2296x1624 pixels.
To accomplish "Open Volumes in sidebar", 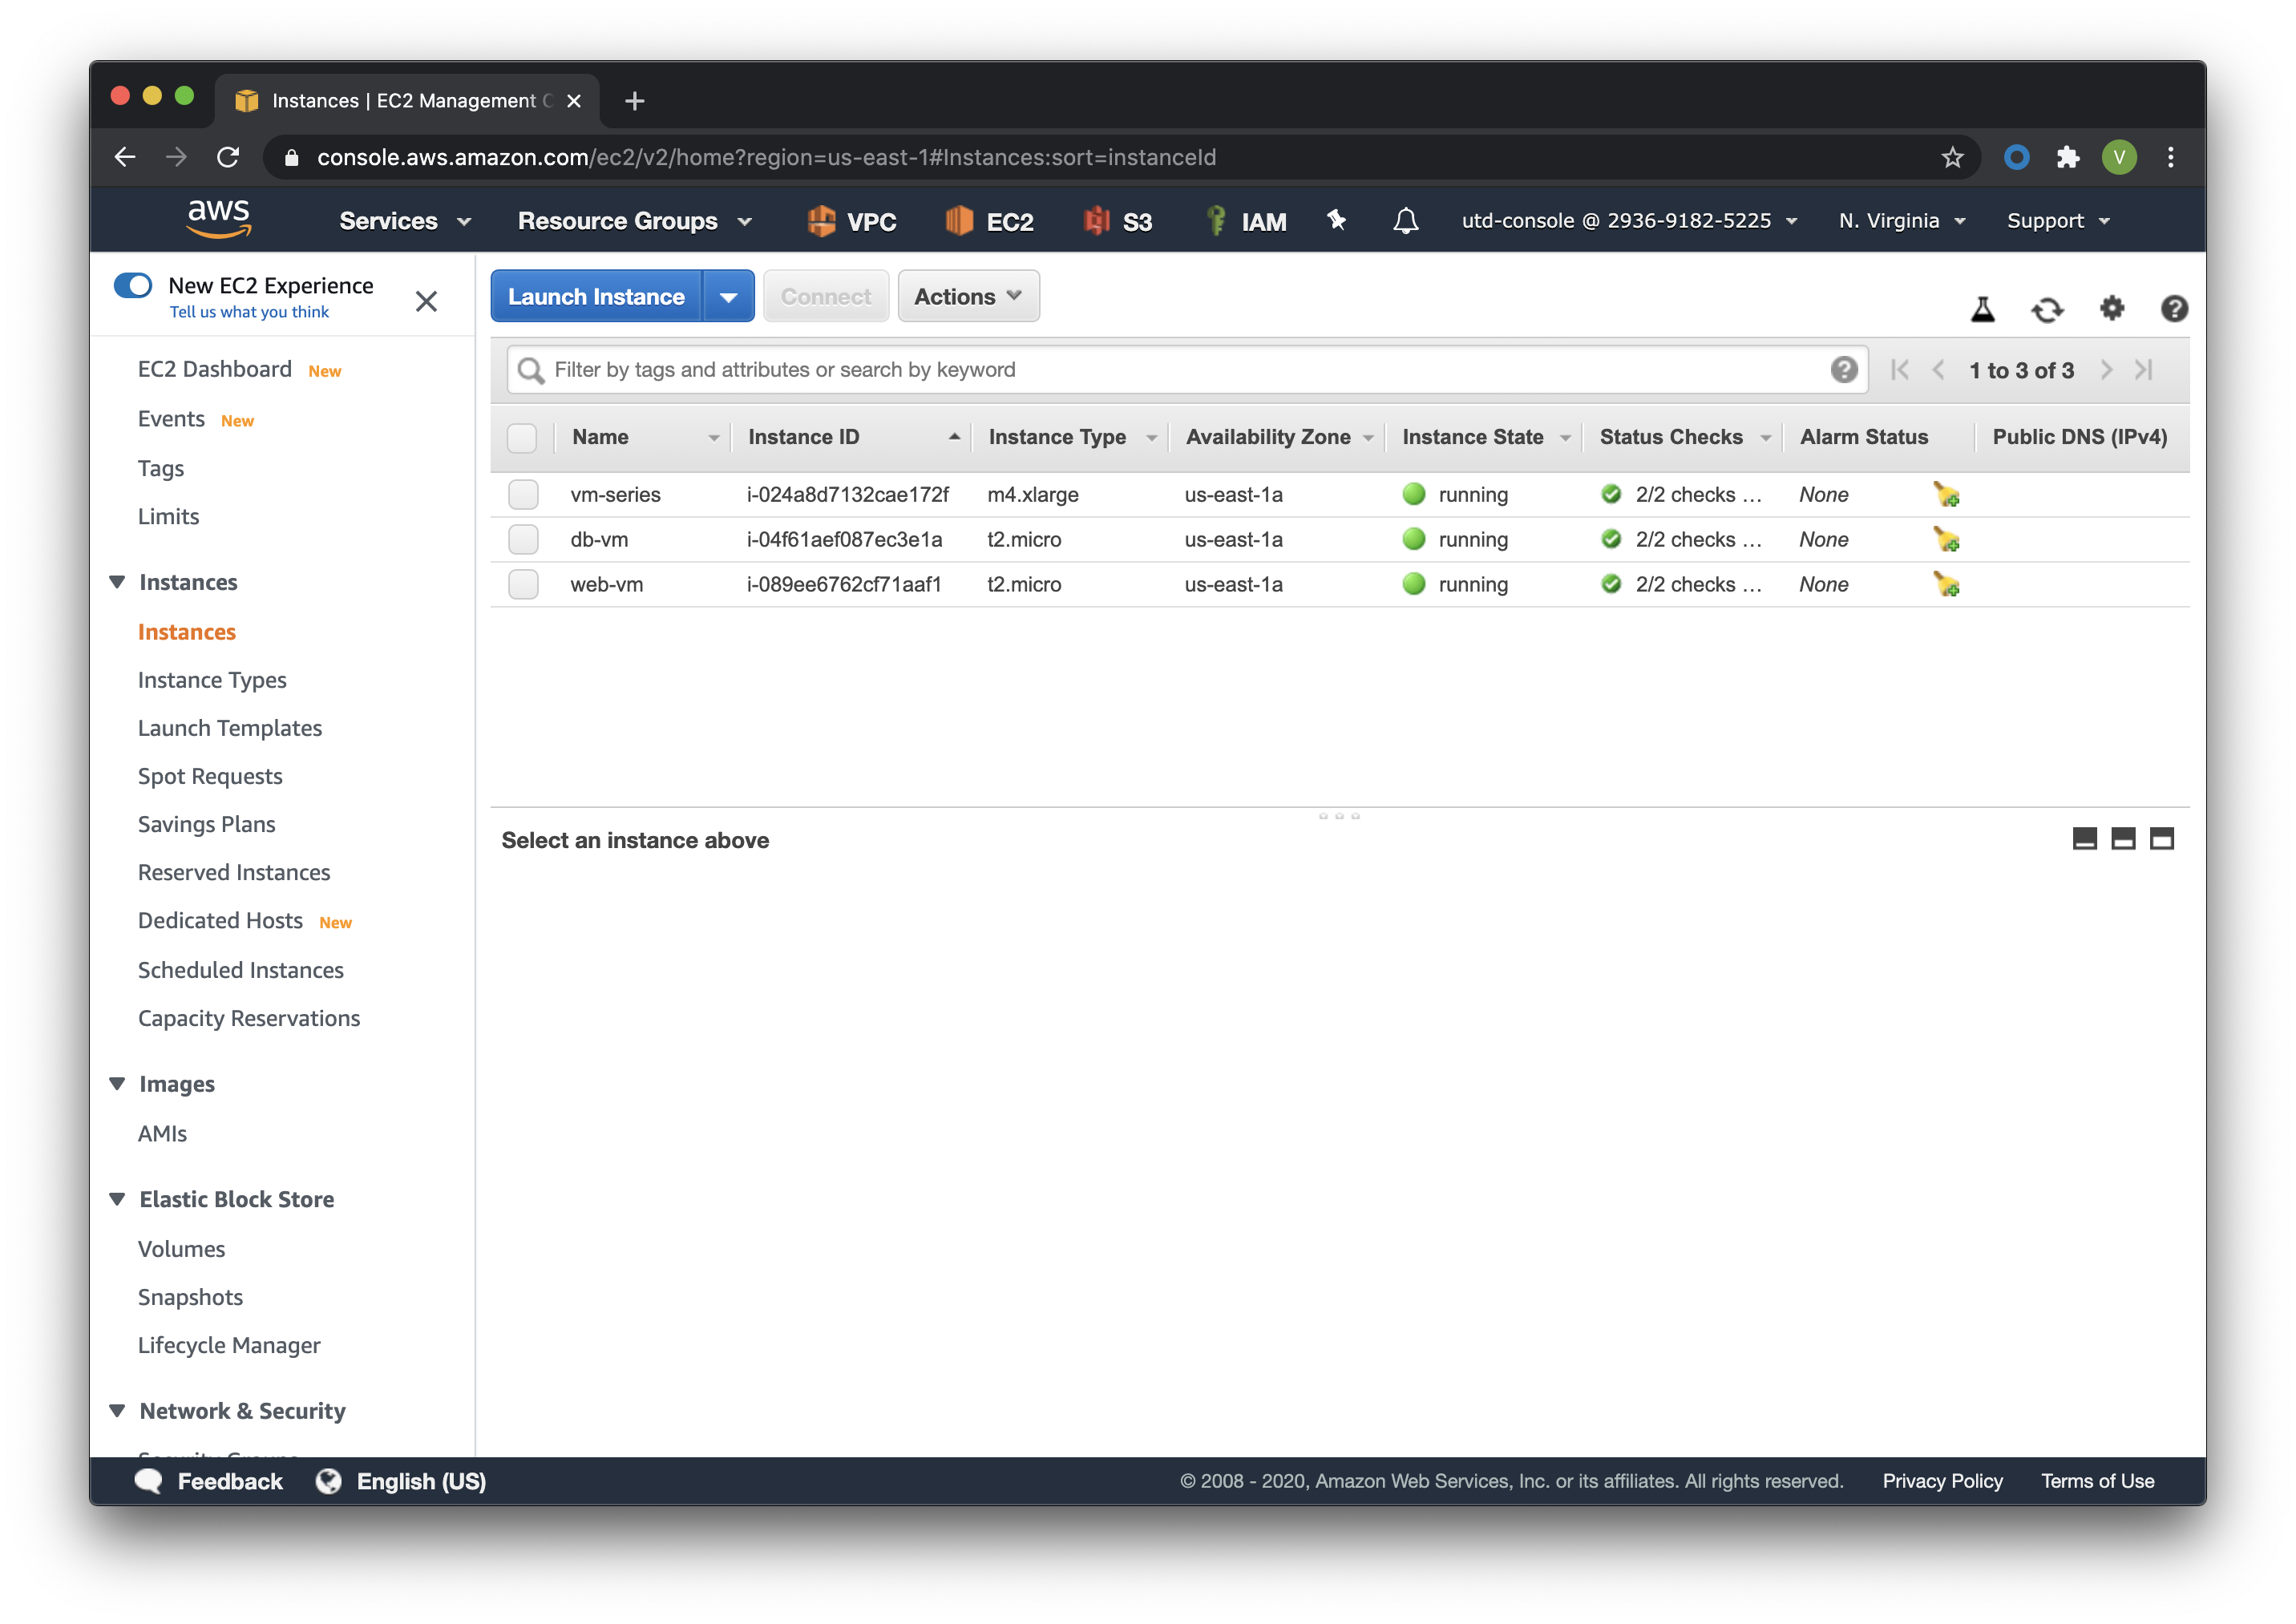I will 181,1249.
